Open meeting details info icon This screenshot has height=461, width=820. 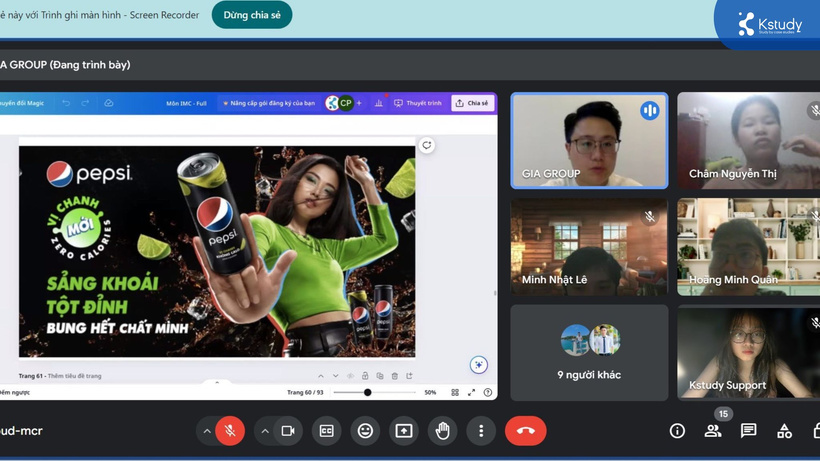[x=677, y=431]
